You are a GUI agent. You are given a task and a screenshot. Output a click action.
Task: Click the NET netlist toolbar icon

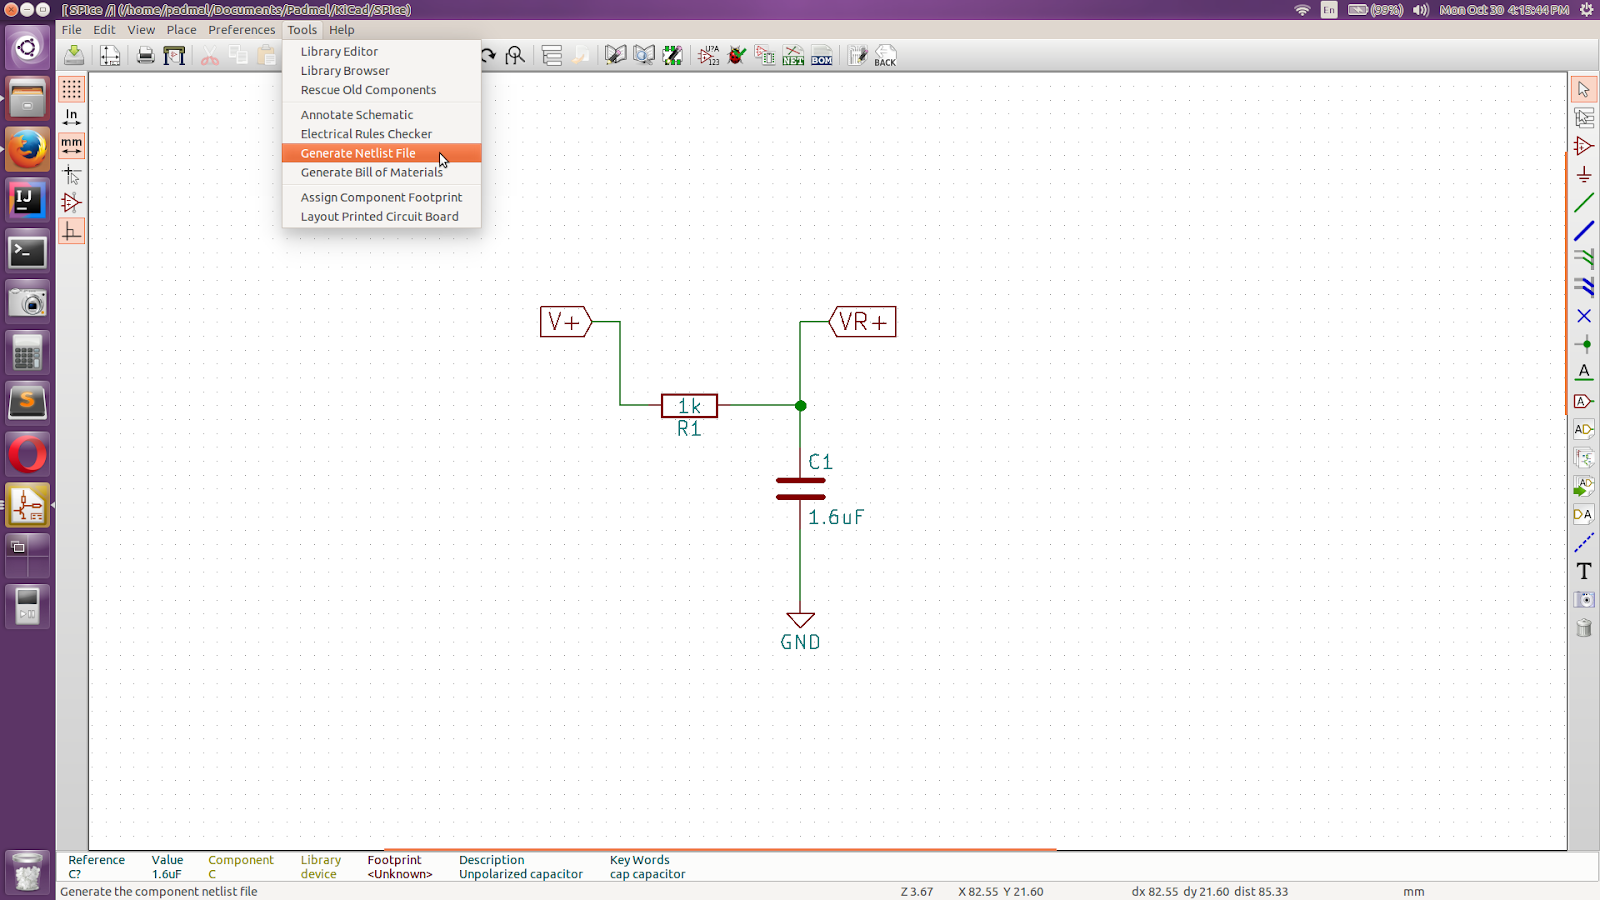click(x=793, y=55)
